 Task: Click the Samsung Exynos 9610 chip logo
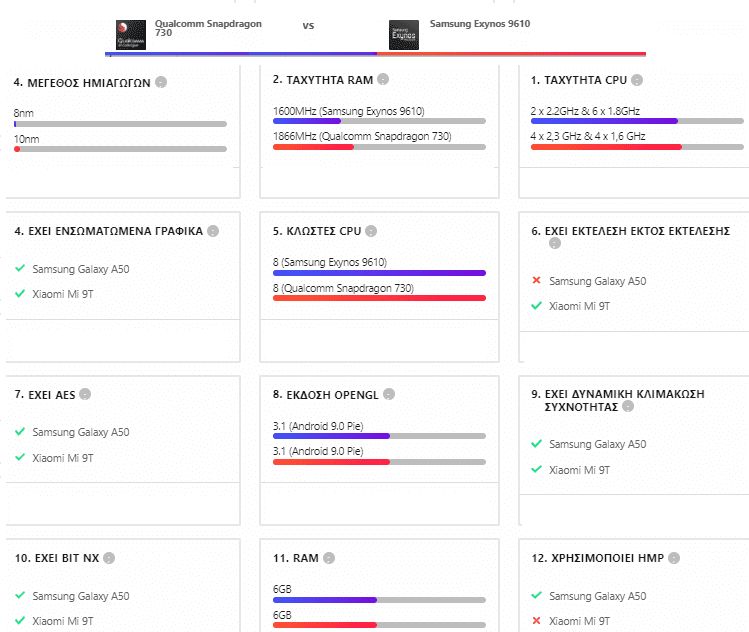pos(404,35)
